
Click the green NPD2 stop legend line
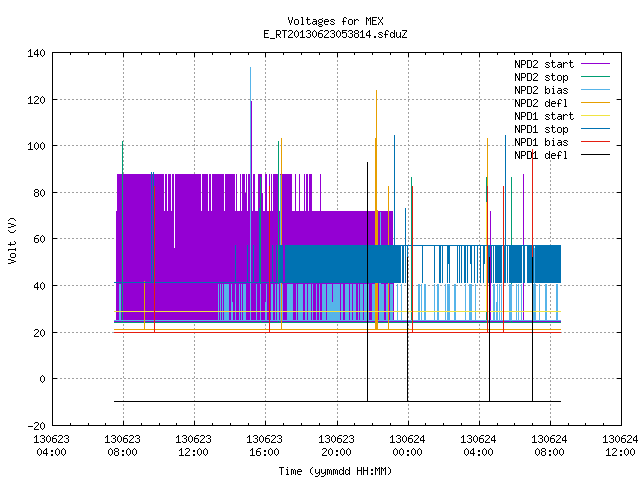[x=595, y=77]
